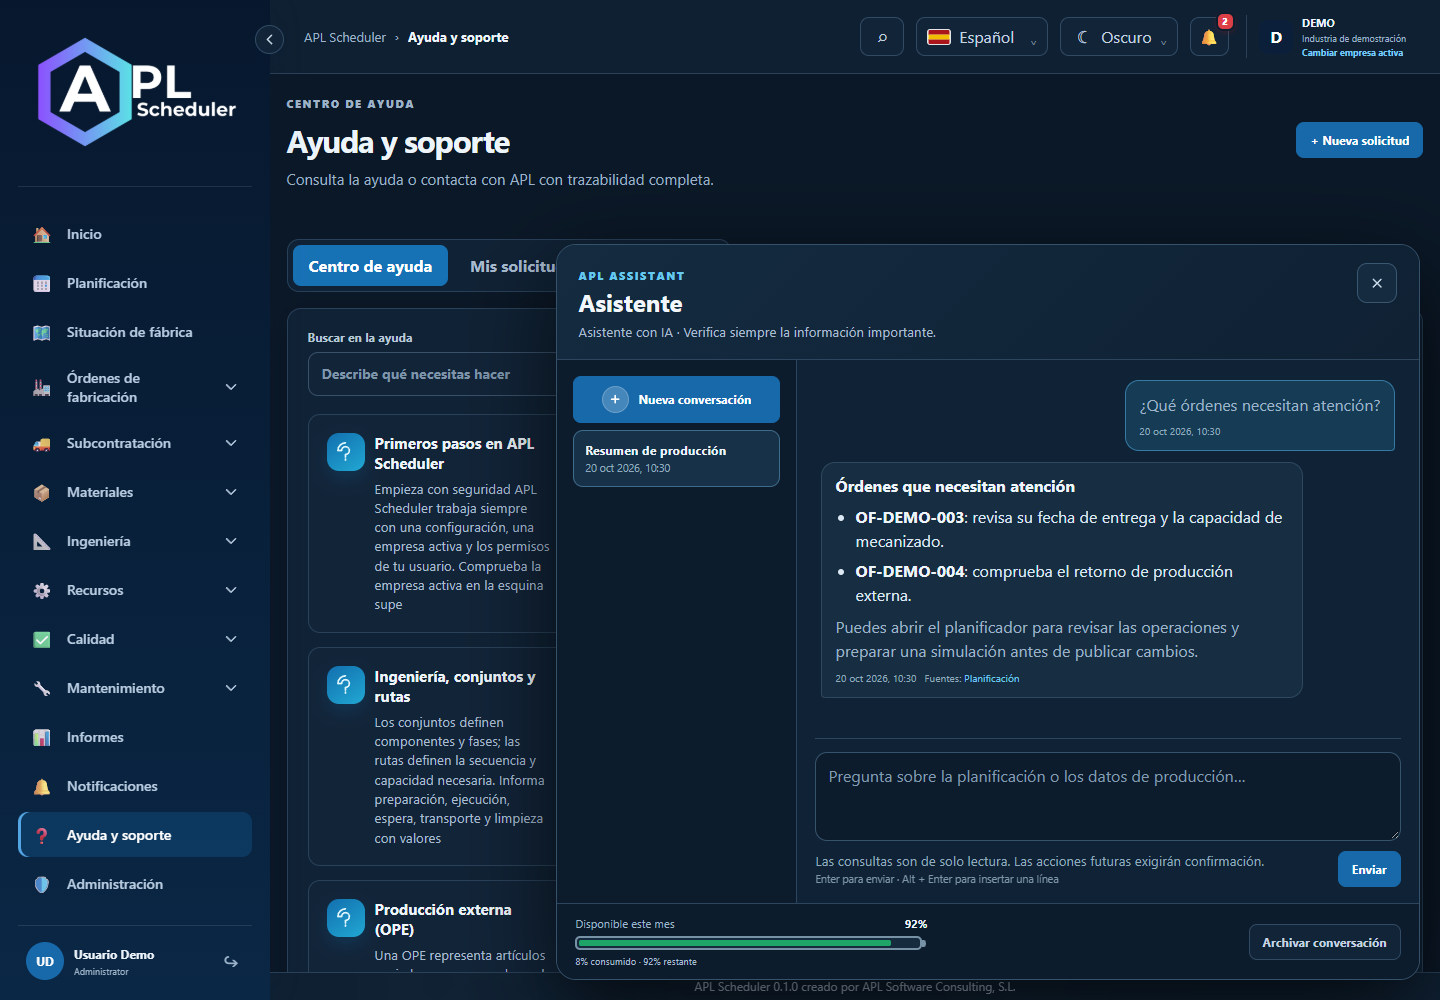This screenshot has height=1000, width=1440.
Task: Collapse the sidebar with the back chevron
Action: point(269,39)
